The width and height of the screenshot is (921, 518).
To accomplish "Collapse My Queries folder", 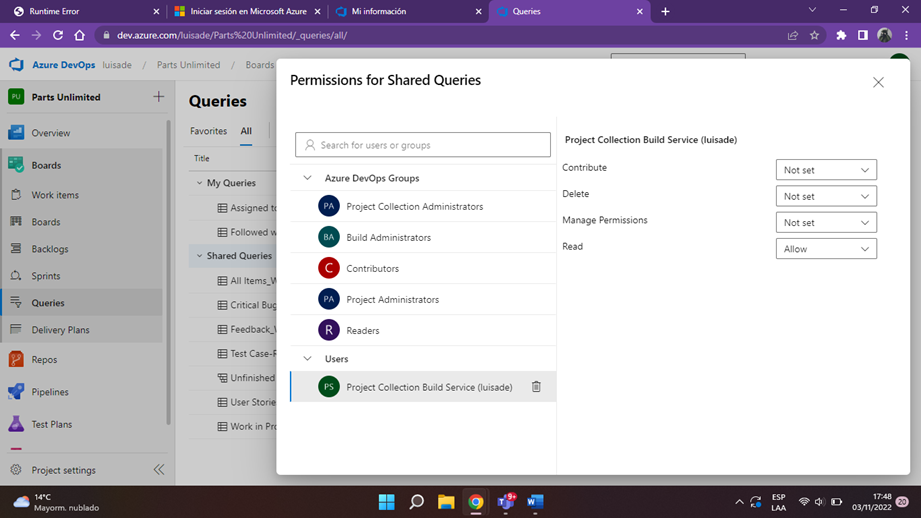I will tap(199, 183).
